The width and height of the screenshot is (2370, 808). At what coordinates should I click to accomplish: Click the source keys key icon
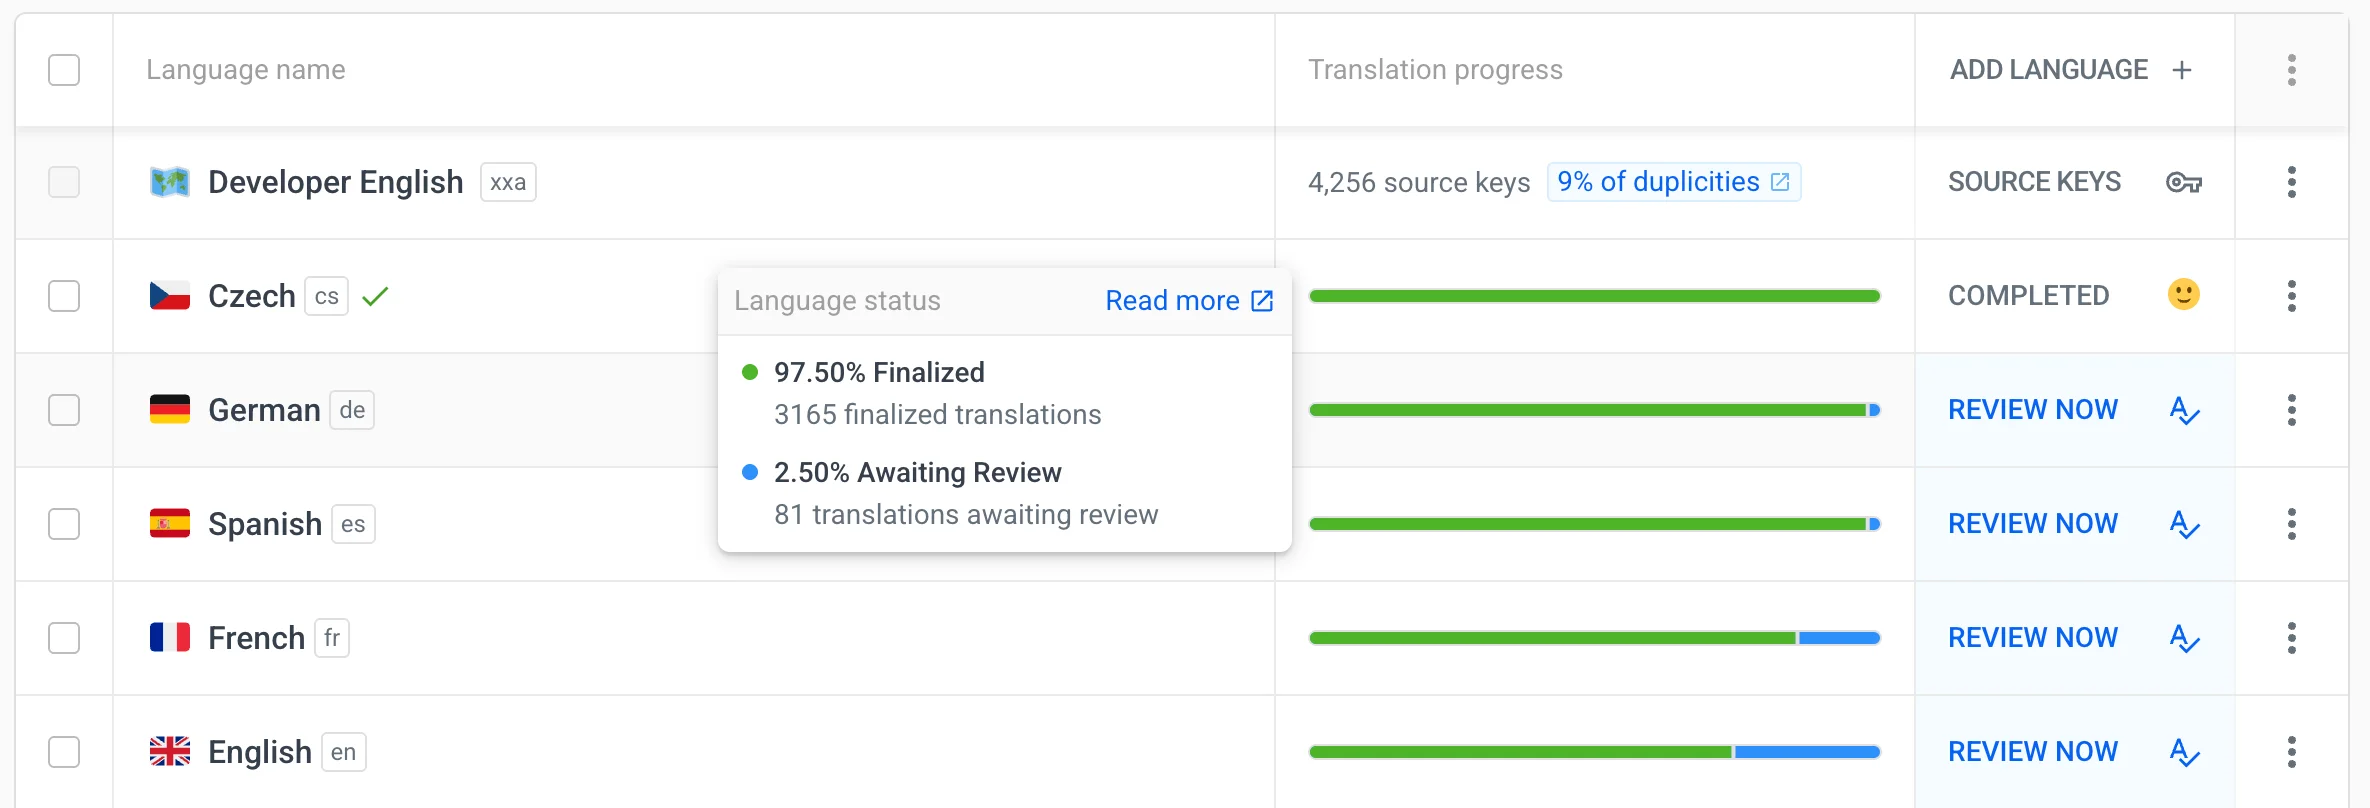click(x=2183, y=182)
